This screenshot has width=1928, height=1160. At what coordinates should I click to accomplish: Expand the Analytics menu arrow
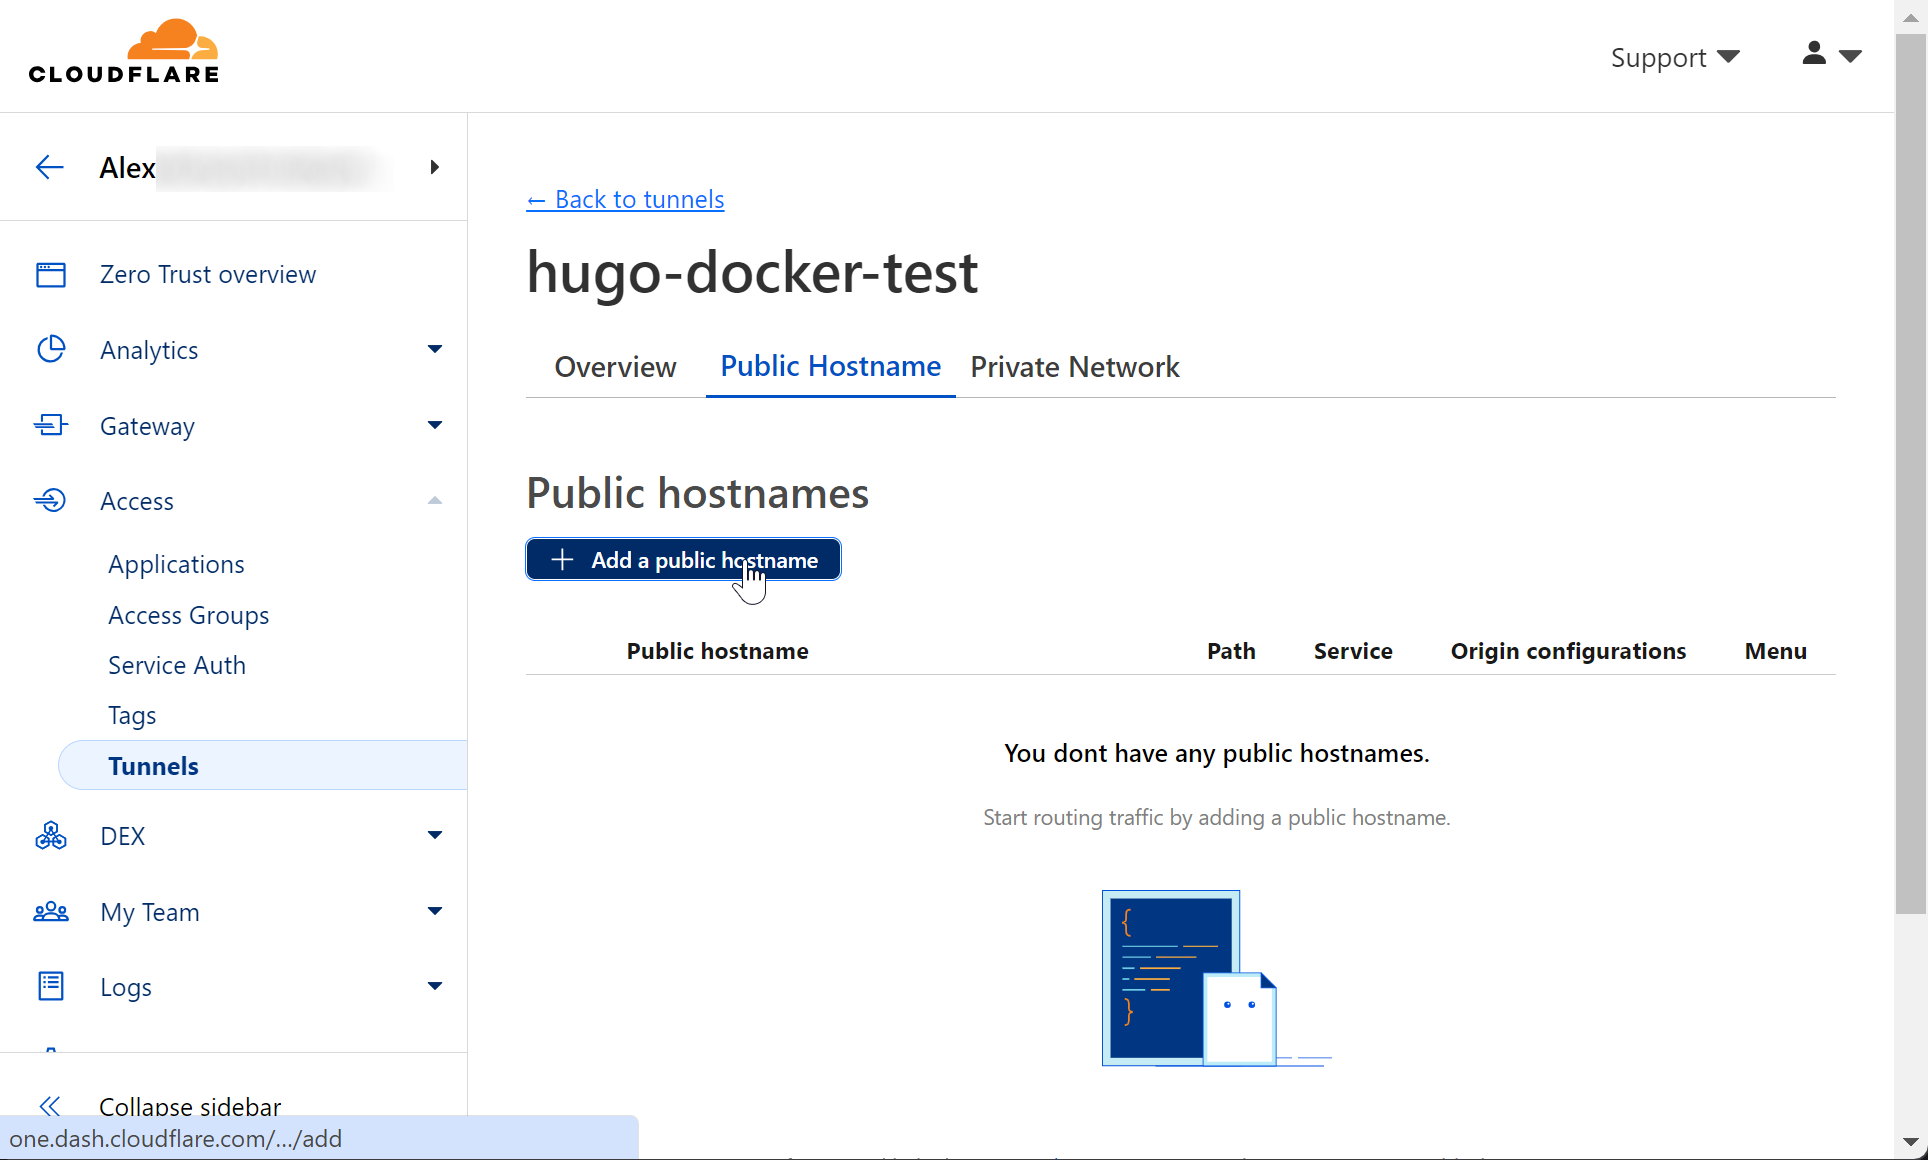pyautogui.click(x=435, y=349)
